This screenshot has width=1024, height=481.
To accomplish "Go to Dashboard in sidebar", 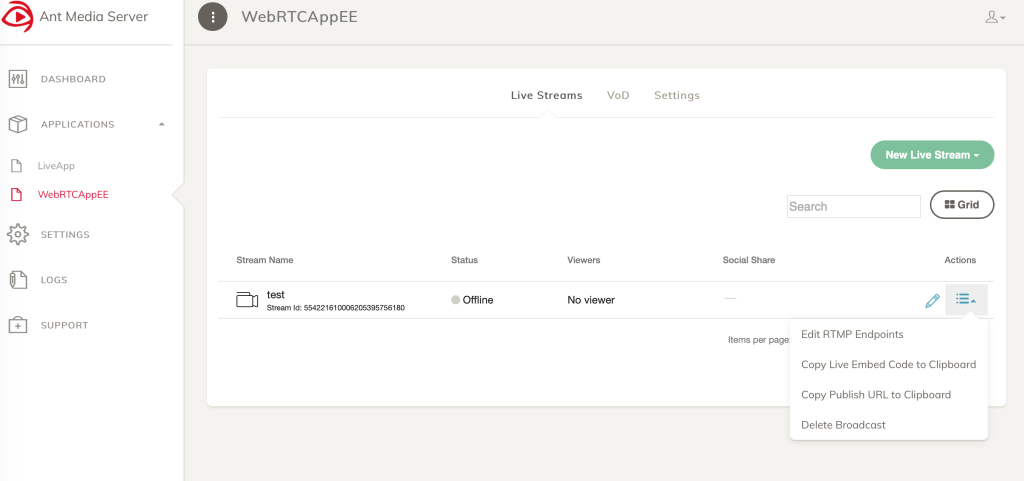I will (73, 79).
